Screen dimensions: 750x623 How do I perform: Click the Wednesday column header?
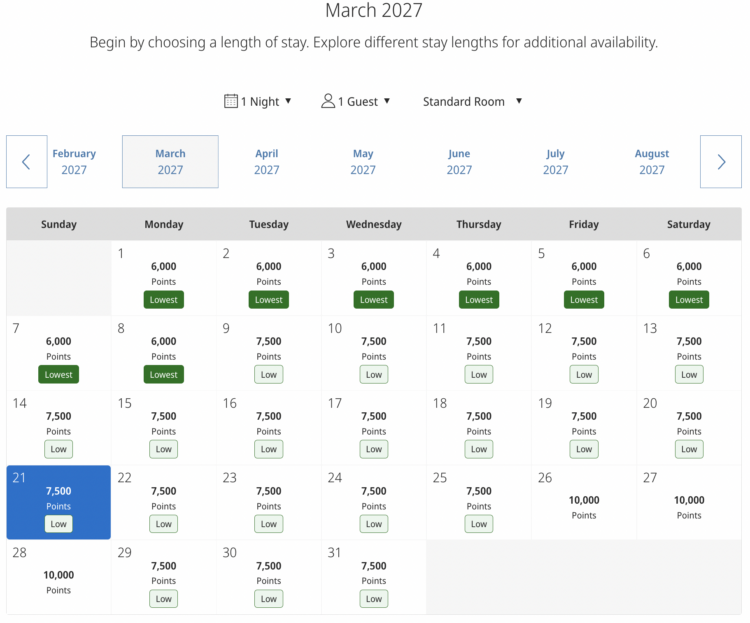tap(374, 224)
